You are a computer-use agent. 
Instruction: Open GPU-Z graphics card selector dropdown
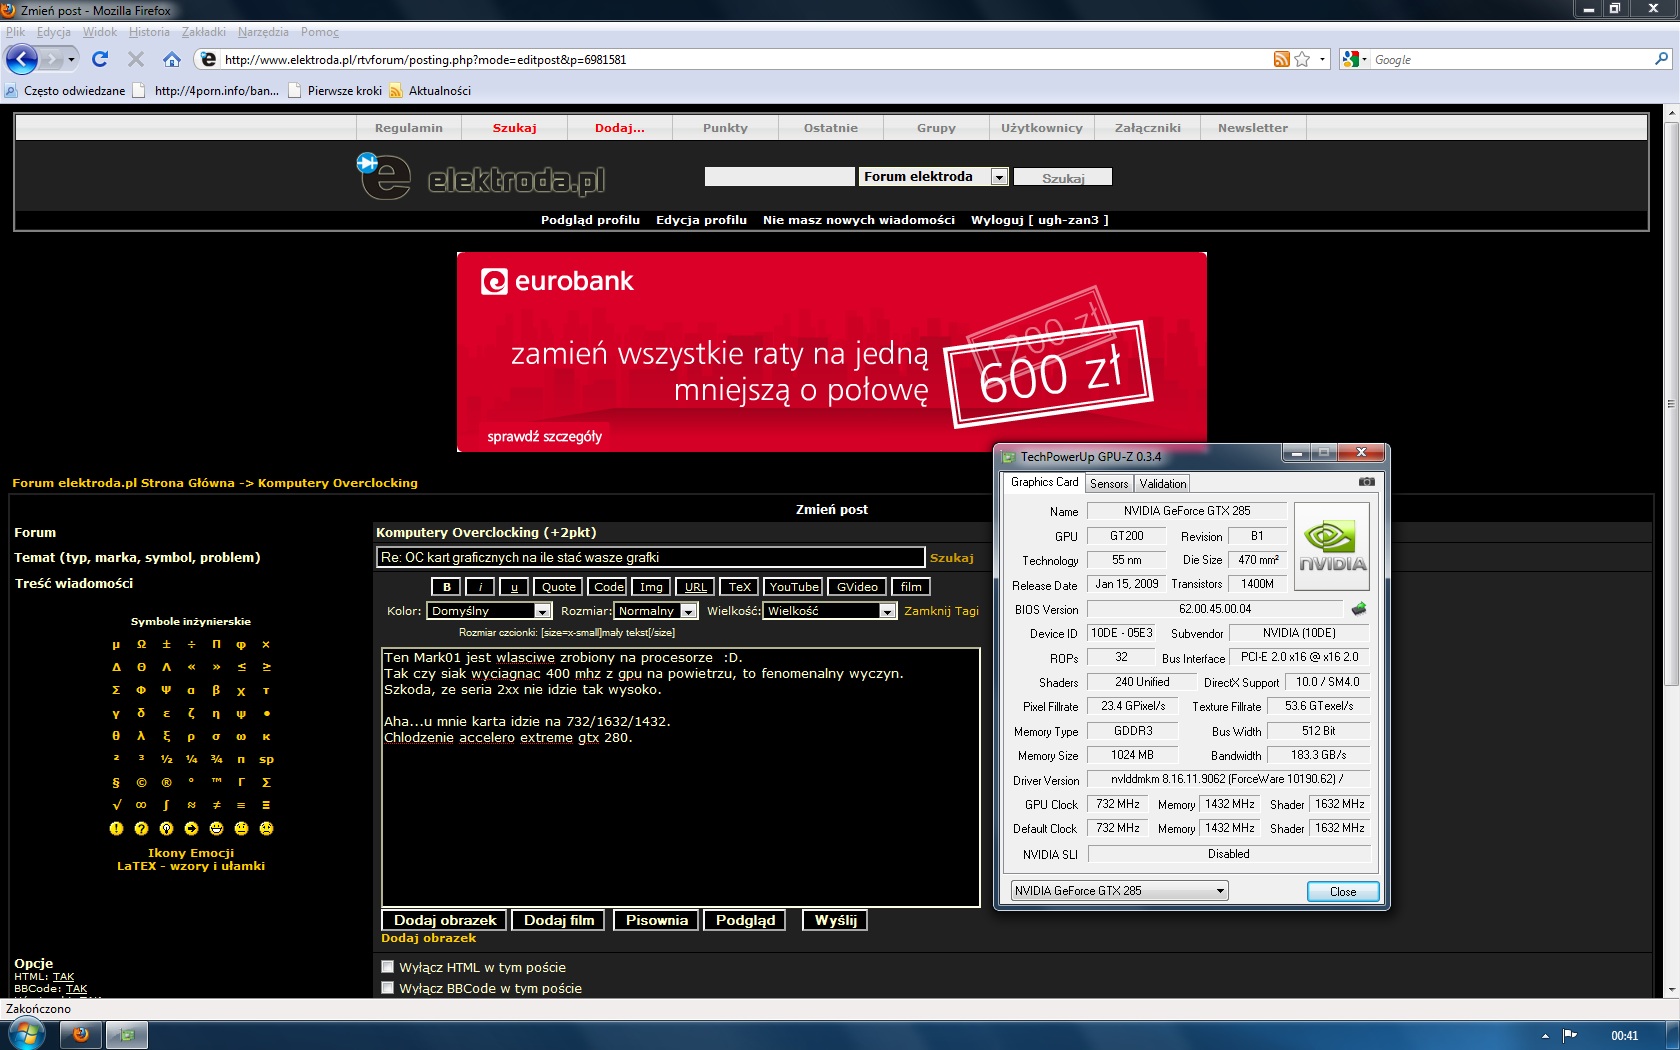pyautogui.click(x=1119, y=891)
